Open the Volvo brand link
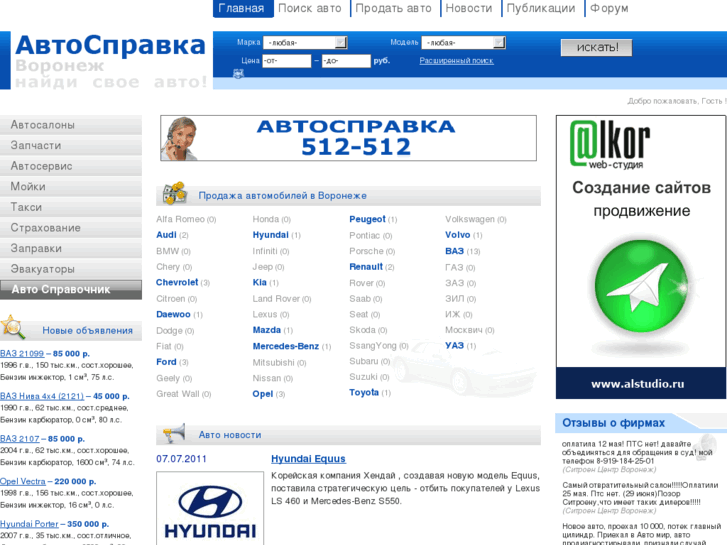 (458, 235)
